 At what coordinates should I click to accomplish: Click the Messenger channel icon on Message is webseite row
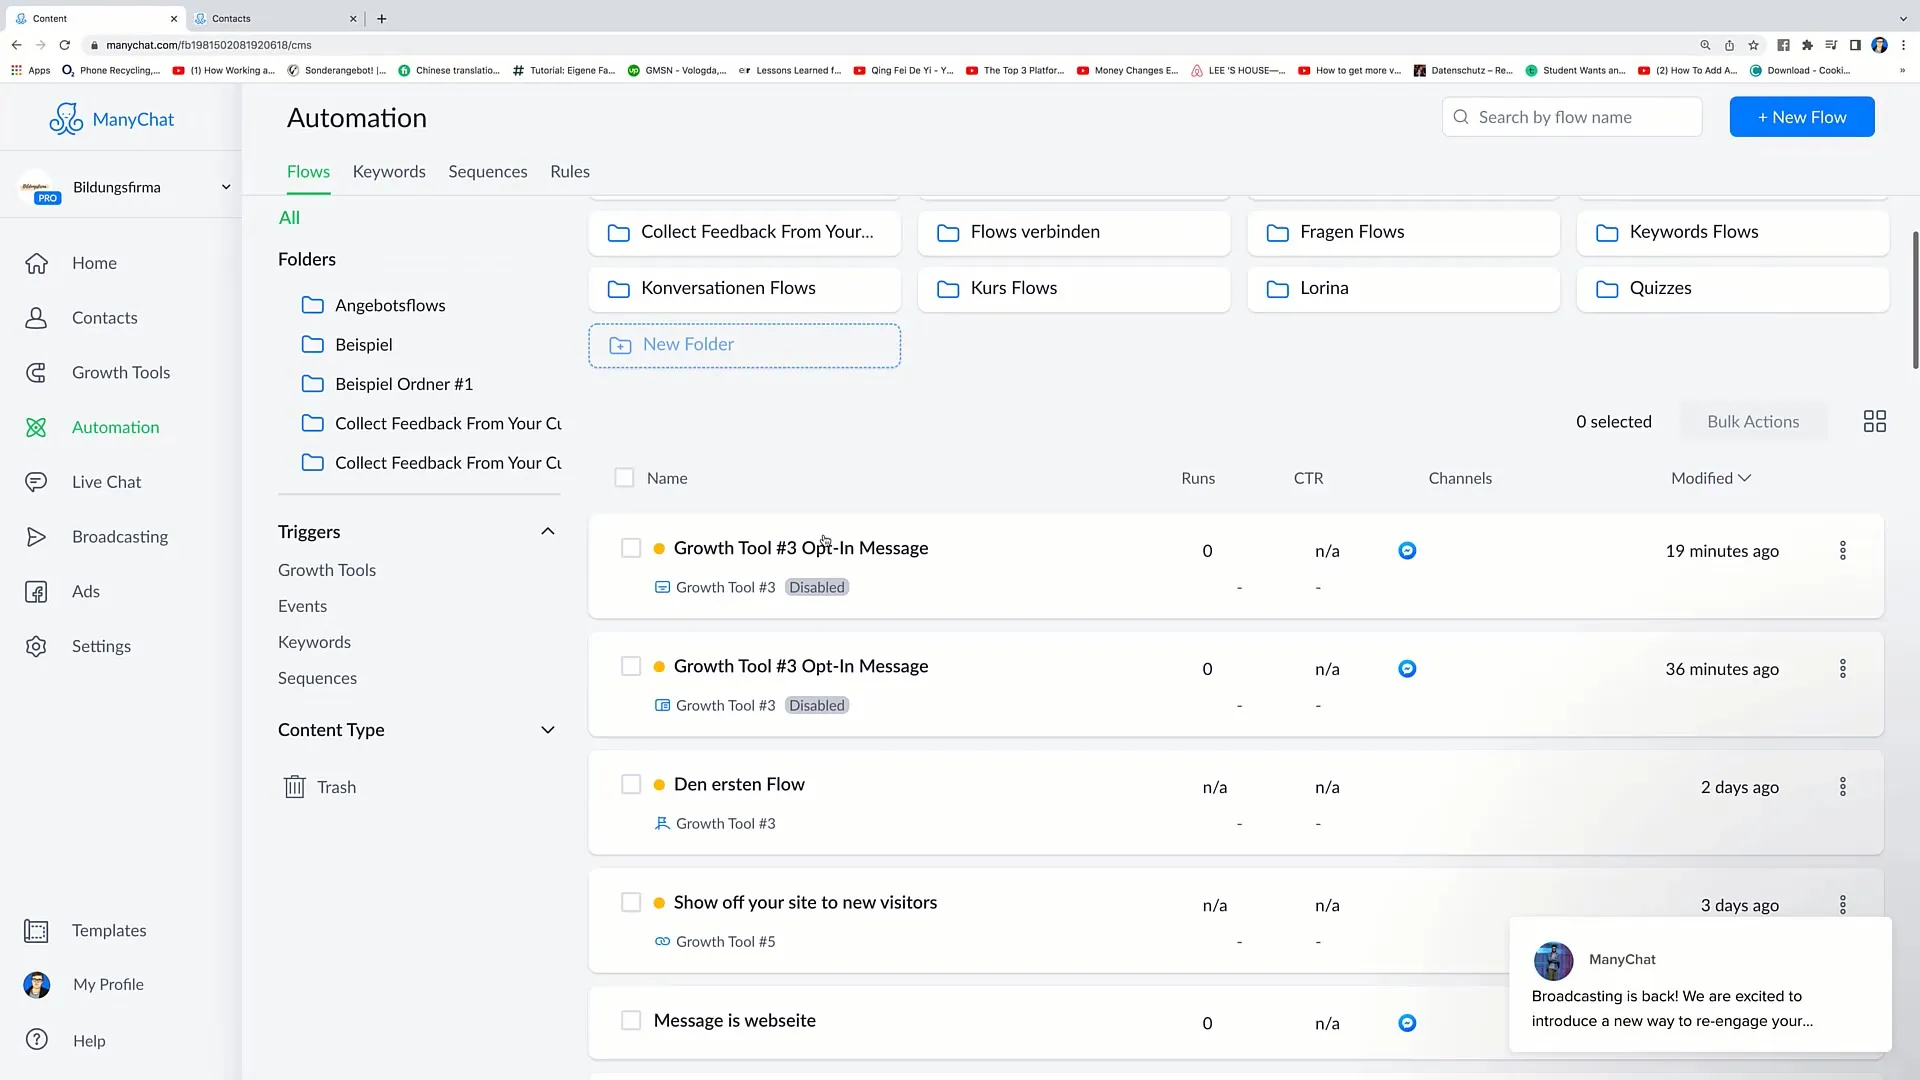pyautogui.click(x=1408, y=1023)
